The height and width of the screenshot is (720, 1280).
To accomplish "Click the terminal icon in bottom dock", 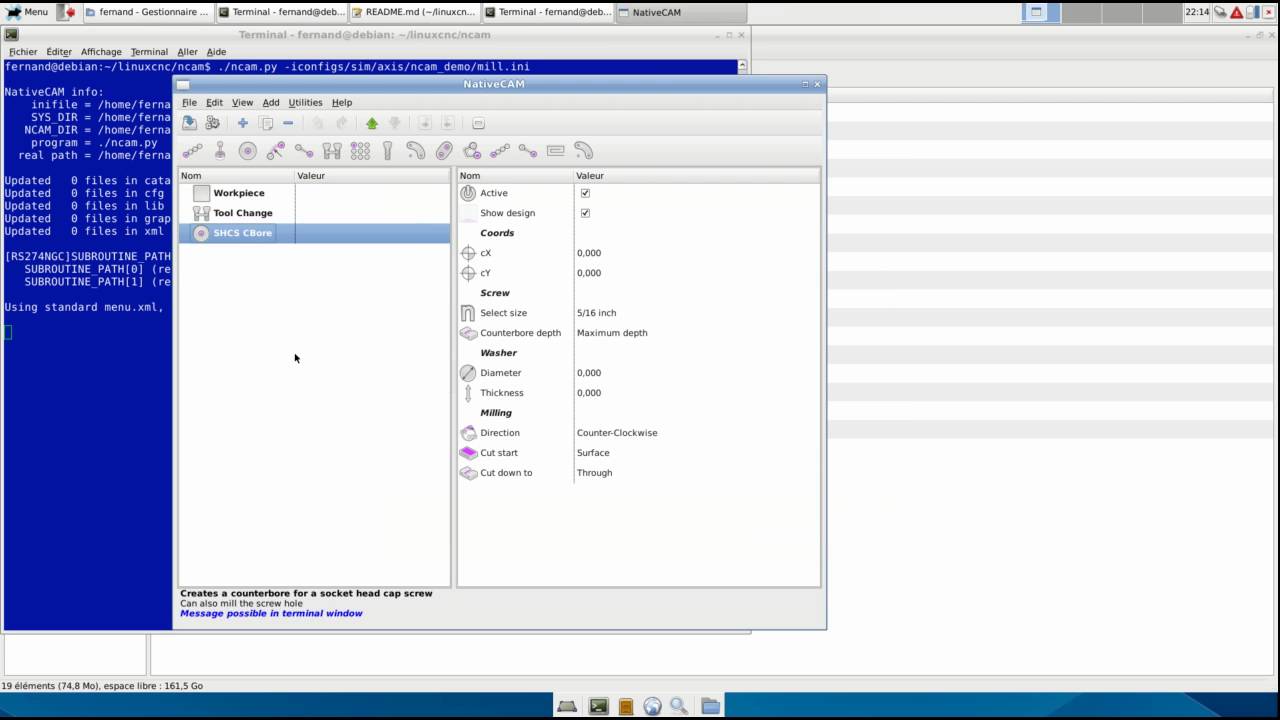I will (598, 706).
